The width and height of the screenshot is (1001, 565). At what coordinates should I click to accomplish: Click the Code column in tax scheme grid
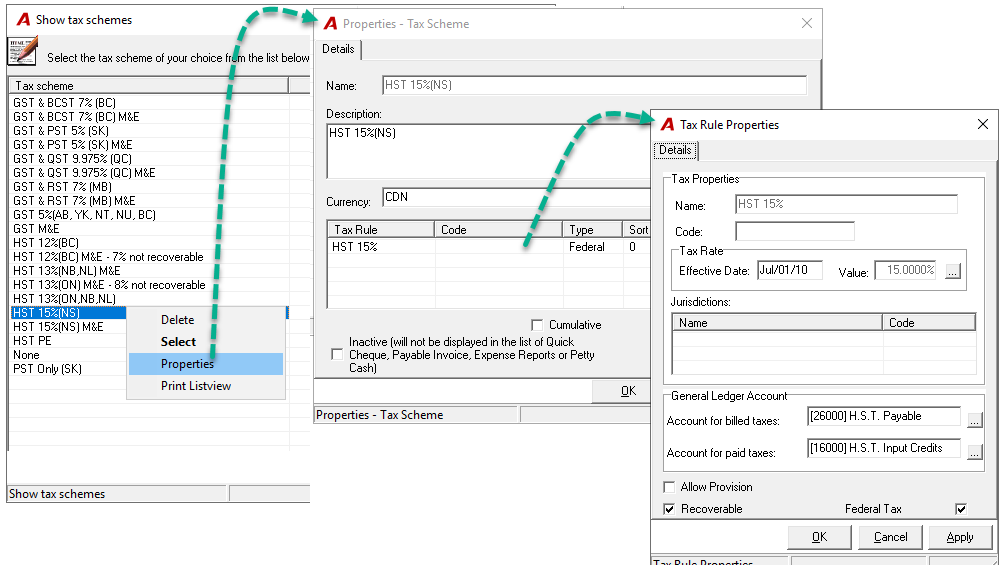tap(499, 229)
